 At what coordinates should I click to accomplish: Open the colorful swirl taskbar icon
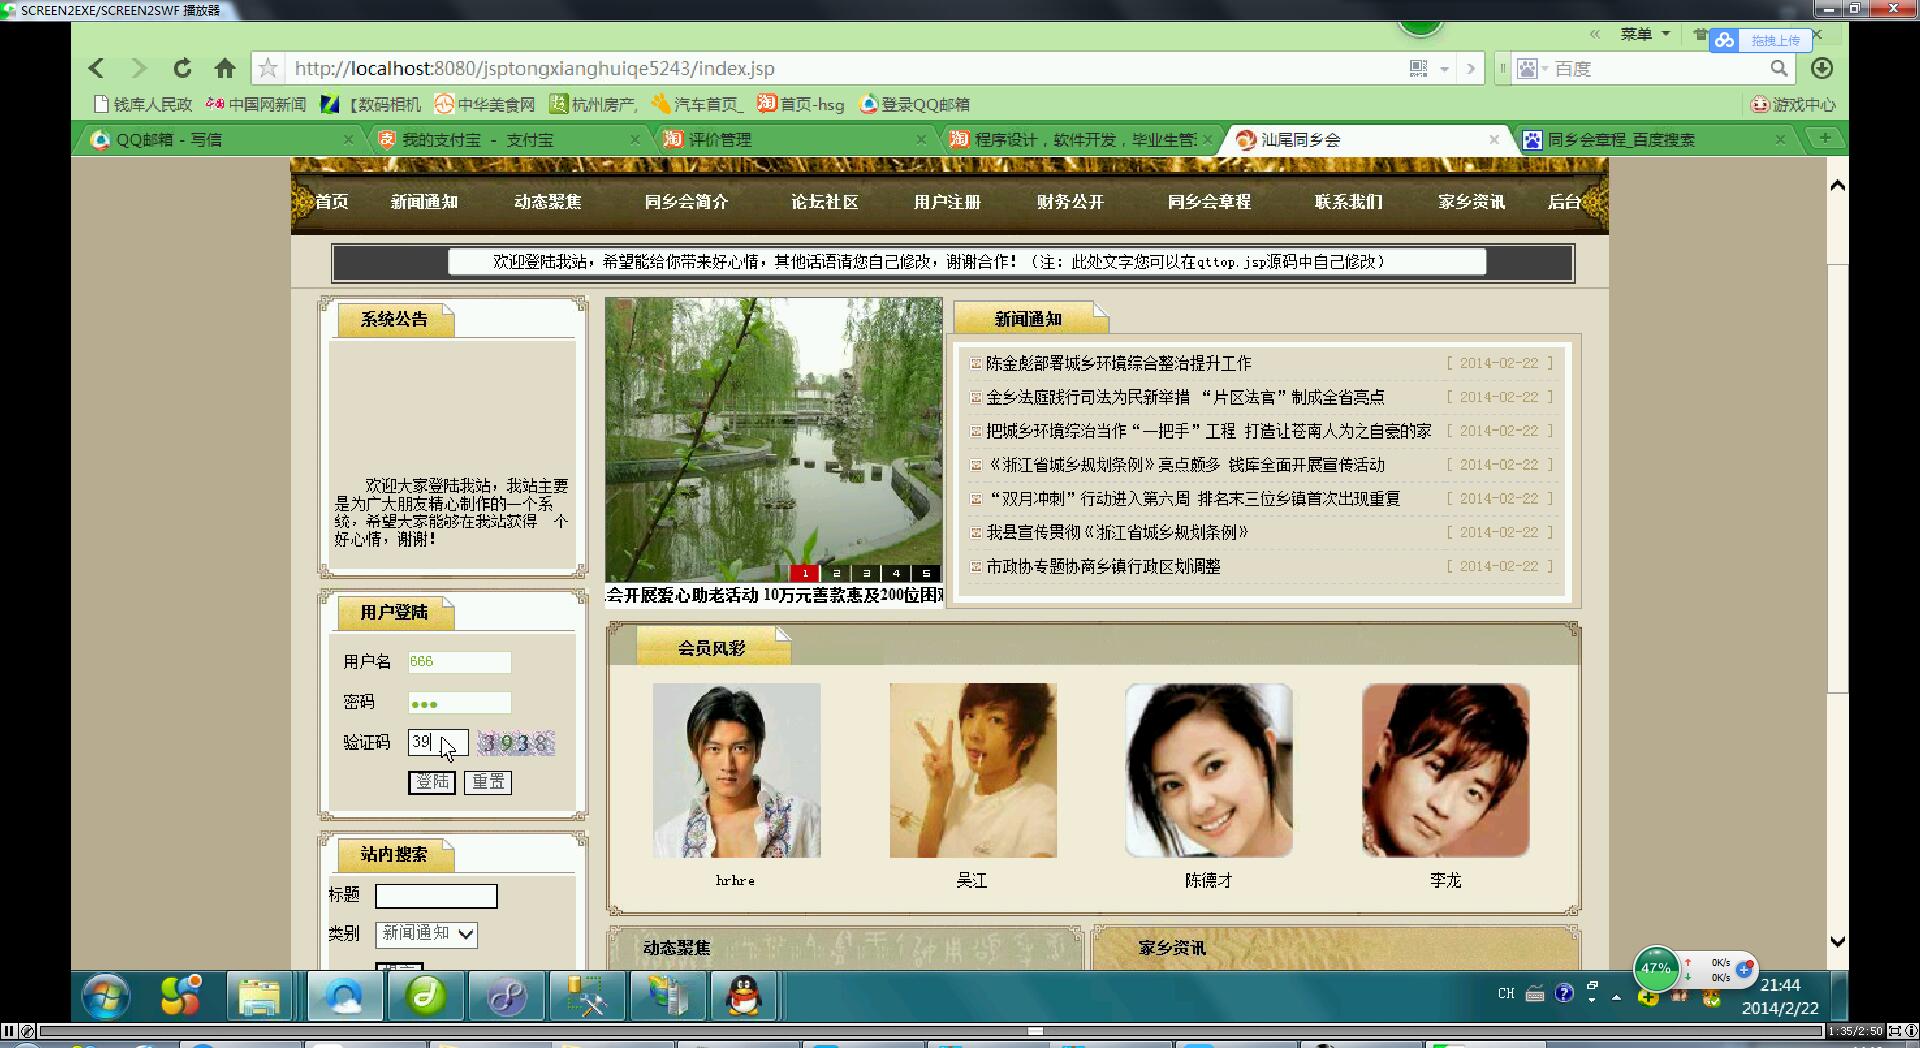(180, 994)
